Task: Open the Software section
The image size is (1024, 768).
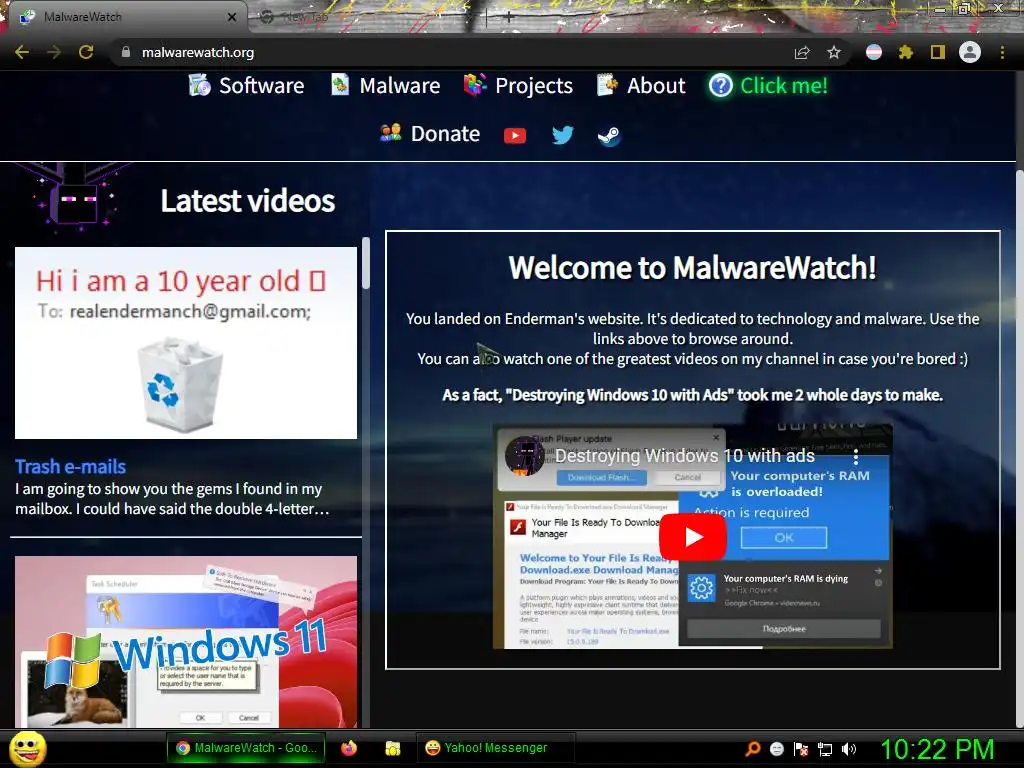Action: pos(247,86)
